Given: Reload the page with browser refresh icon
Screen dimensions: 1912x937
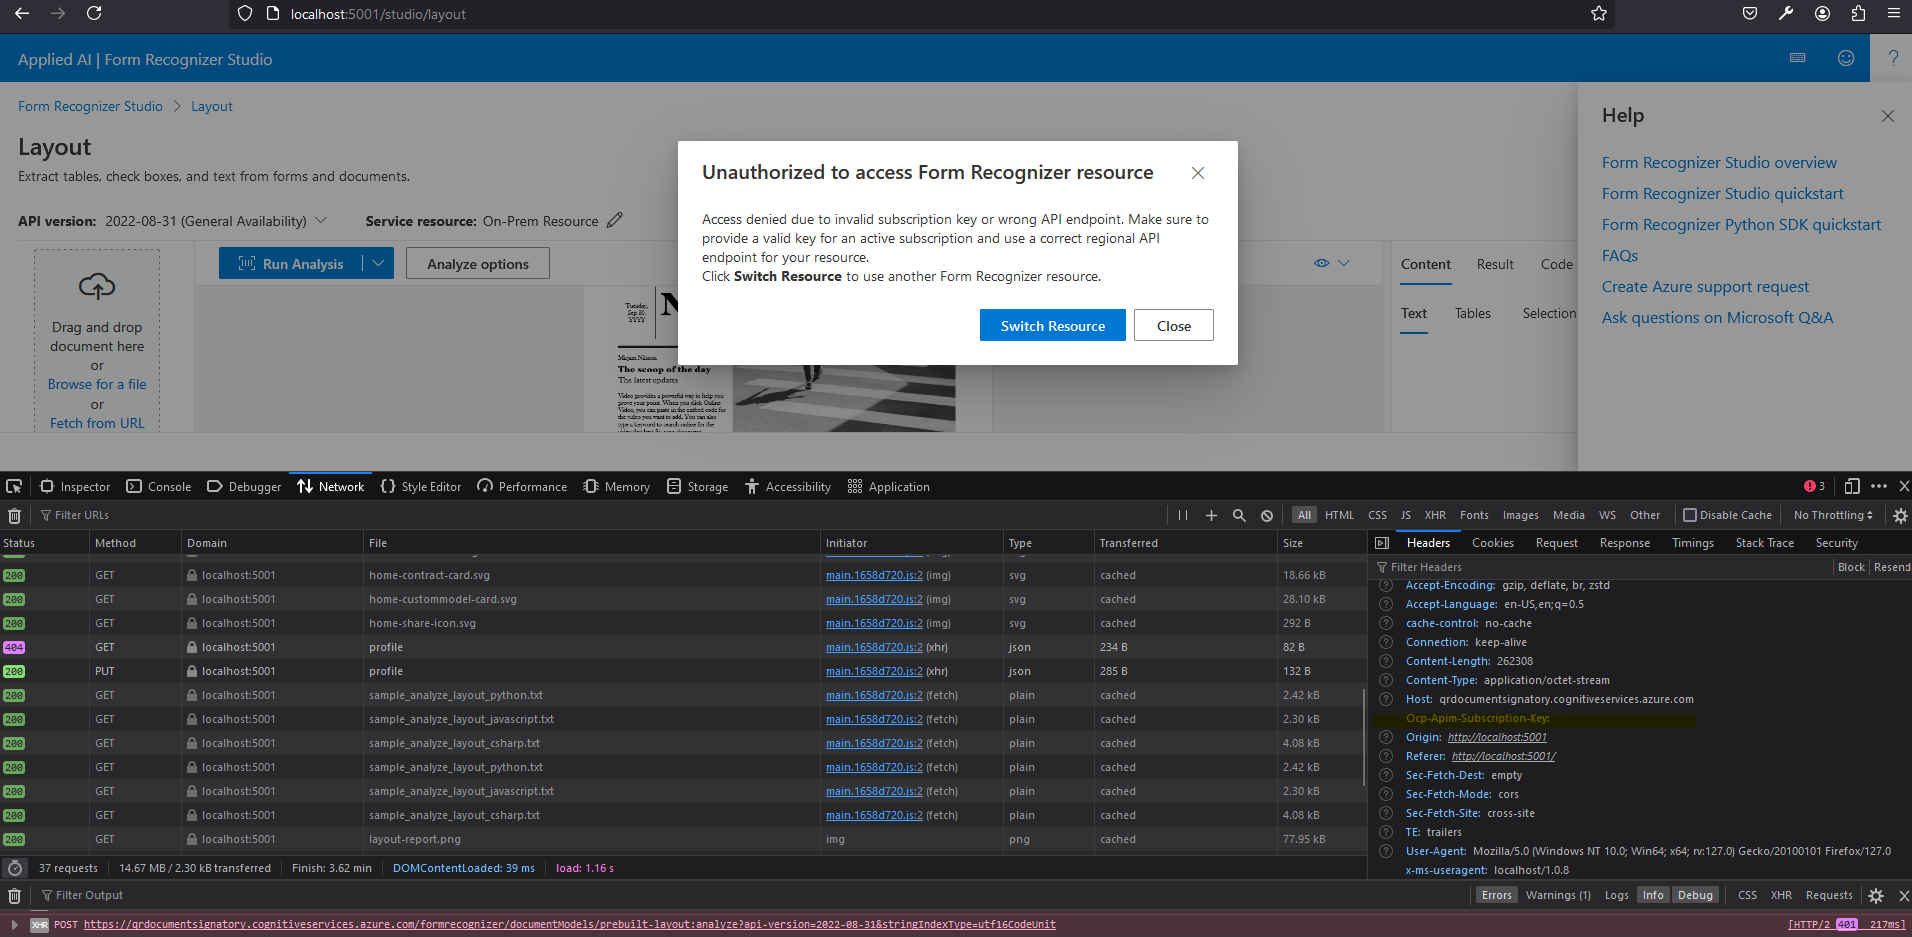Looking at the screenshot, I should (x=94, y=13).
